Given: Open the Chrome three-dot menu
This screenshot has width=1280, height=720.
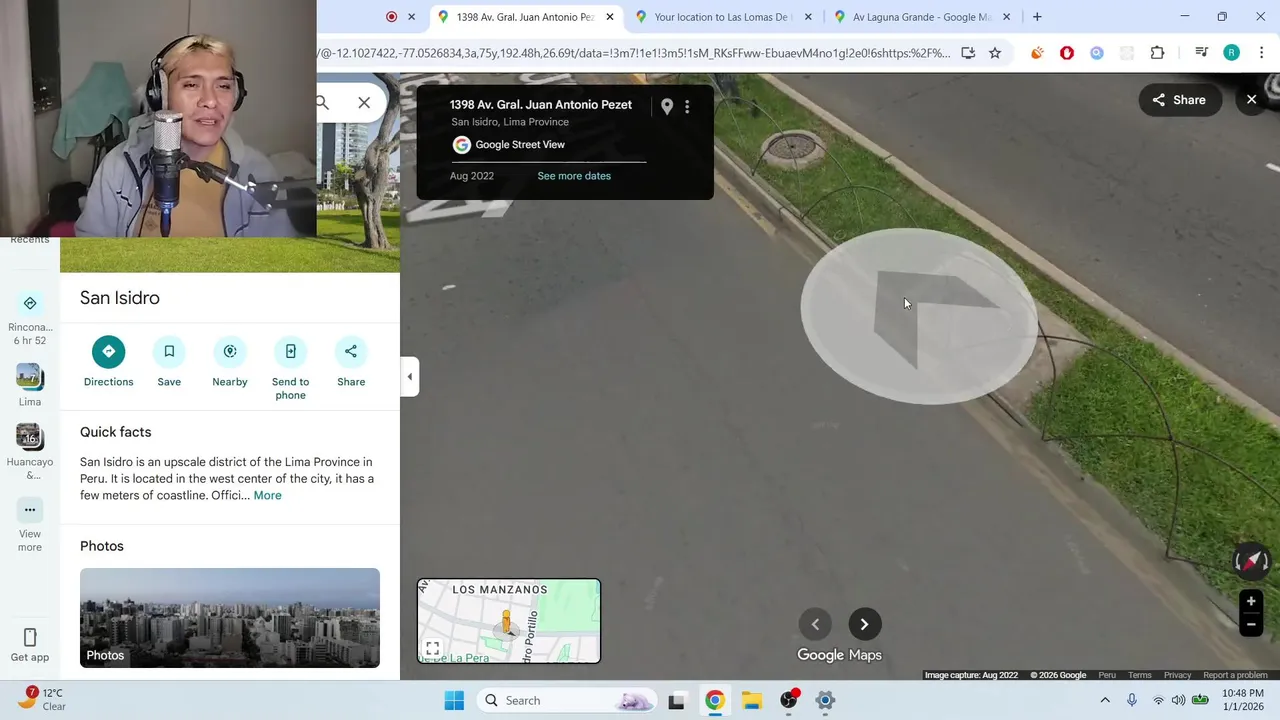Looking at the screenshot, I should click(x=1261, y=53).
